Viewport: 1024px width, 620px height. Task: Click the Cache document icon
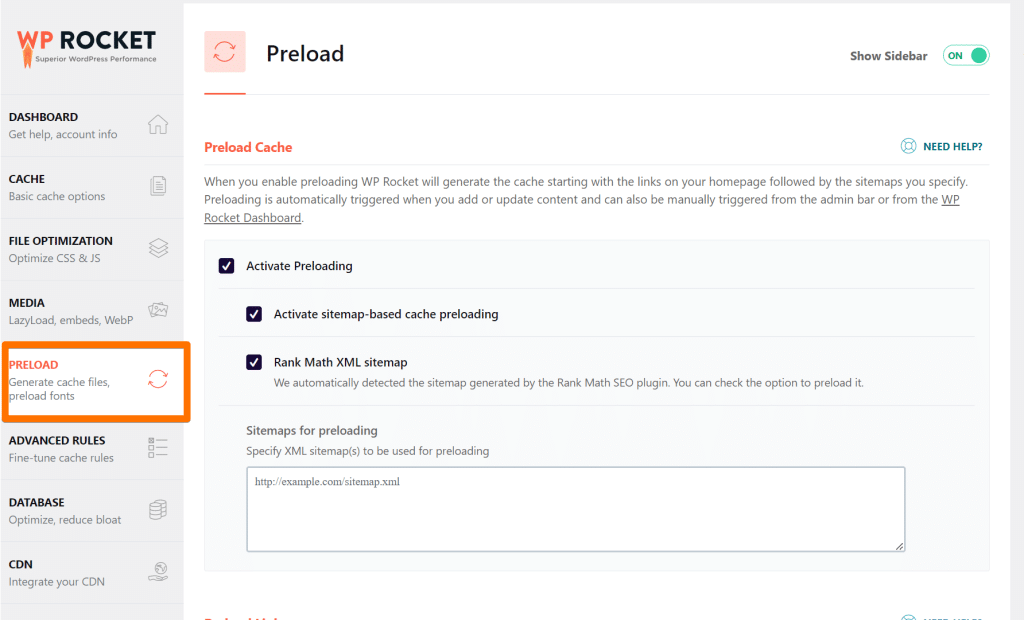158,187
